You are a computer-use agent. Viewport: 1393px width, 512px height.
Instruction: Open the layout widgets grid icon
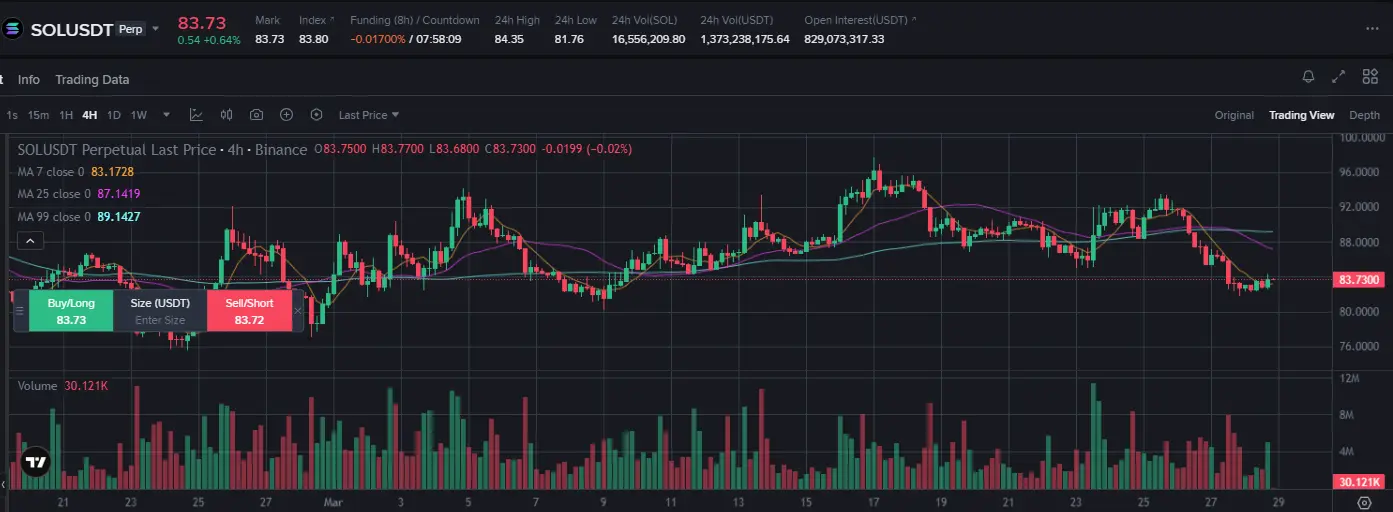1369,77
